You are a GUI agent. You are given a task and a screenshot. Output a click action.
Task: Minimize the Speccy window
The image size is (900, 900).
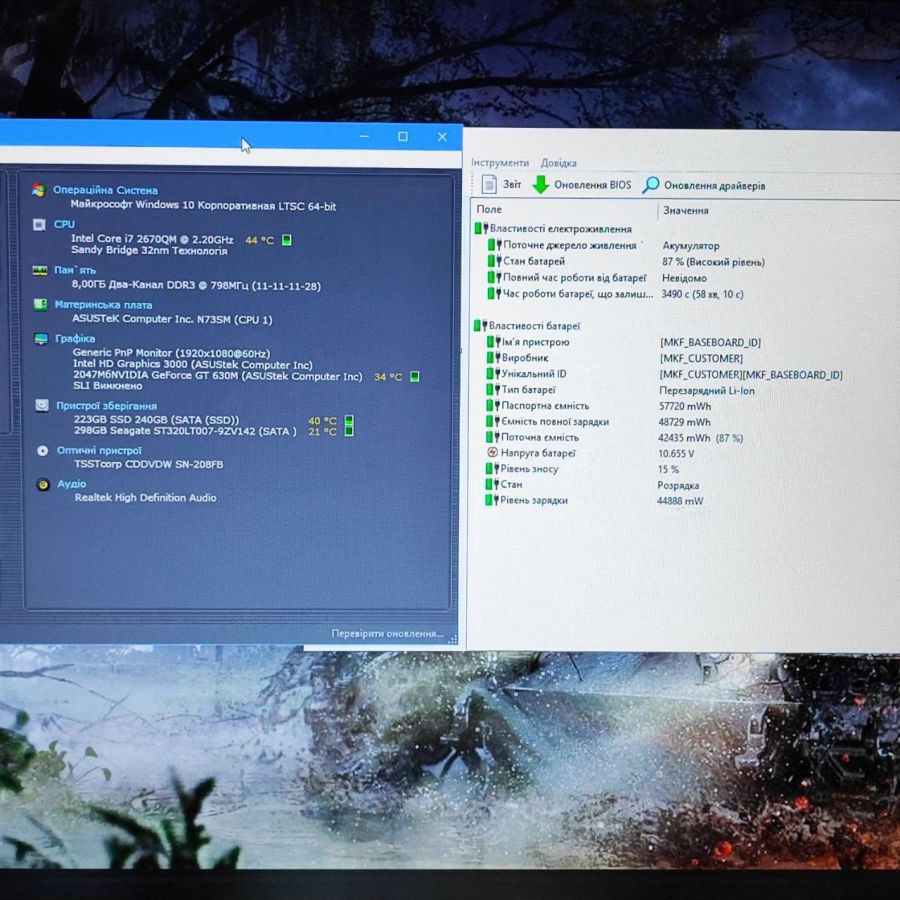pyautogui.click(x=364, y=137)
